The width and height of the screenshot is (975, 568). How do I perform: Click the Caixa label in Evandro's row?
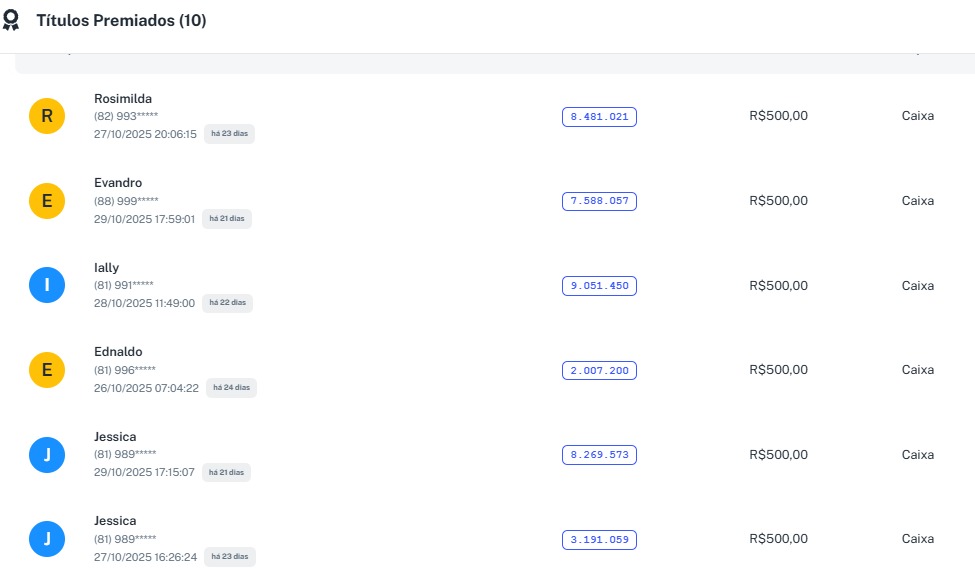coord(917,201)
